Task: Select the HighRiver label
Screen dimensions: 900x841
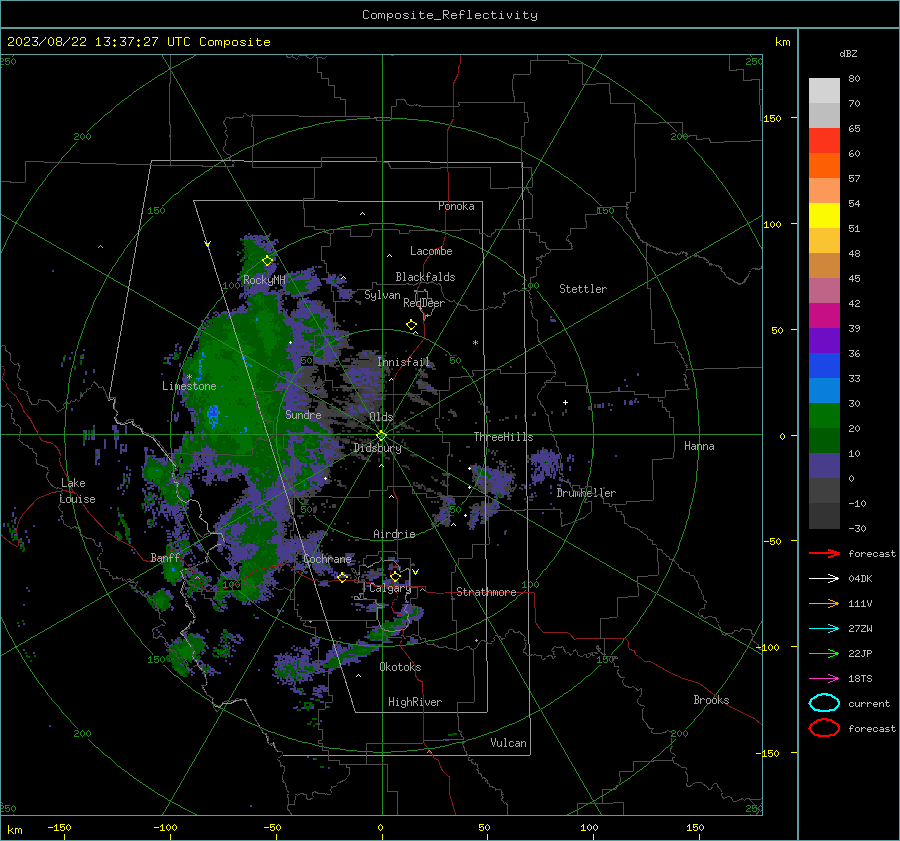Action: [x=415, y=702]
